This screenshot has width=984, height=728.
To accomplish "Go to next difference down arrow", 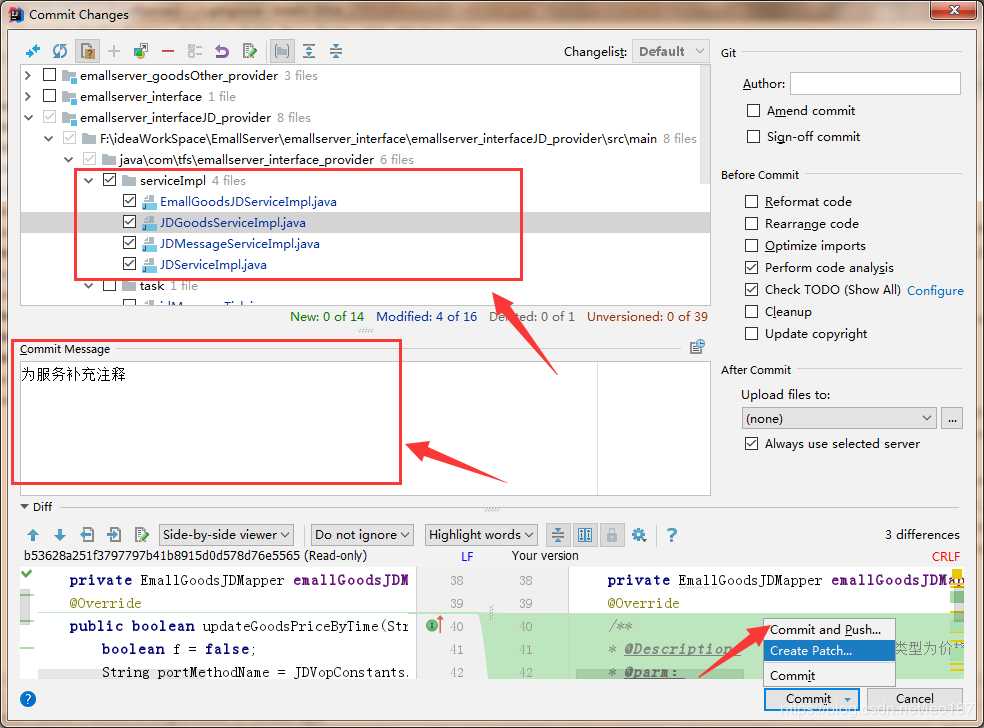I will tap(60, 535).
